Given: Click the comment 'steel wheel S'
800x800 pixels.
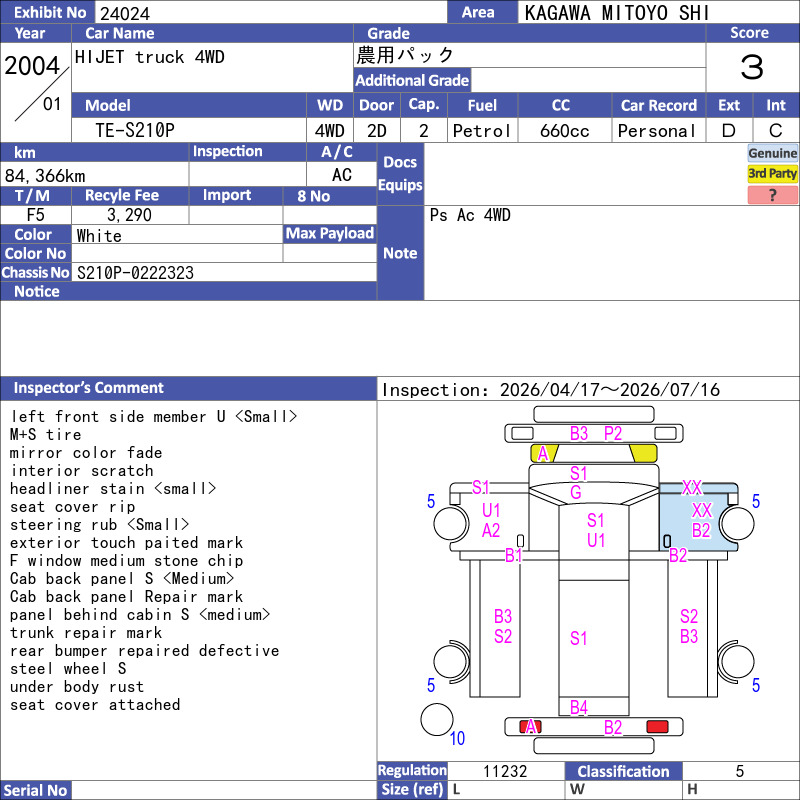Looking at the screenshot, I should click(68, 668).
